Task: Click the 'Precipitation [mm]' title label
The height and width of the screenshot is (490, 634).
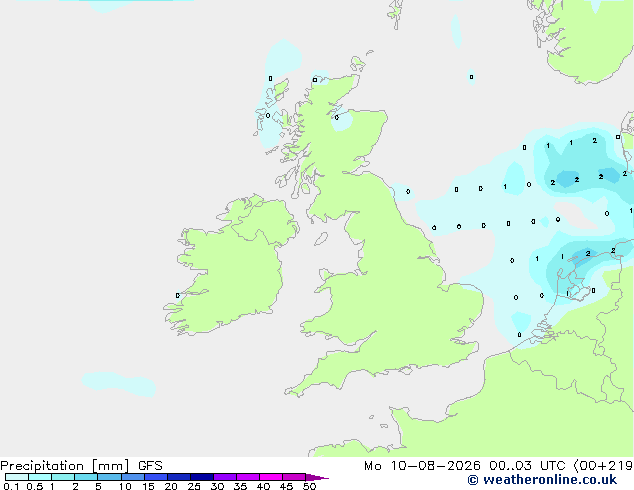Action: tap(65, 466)
